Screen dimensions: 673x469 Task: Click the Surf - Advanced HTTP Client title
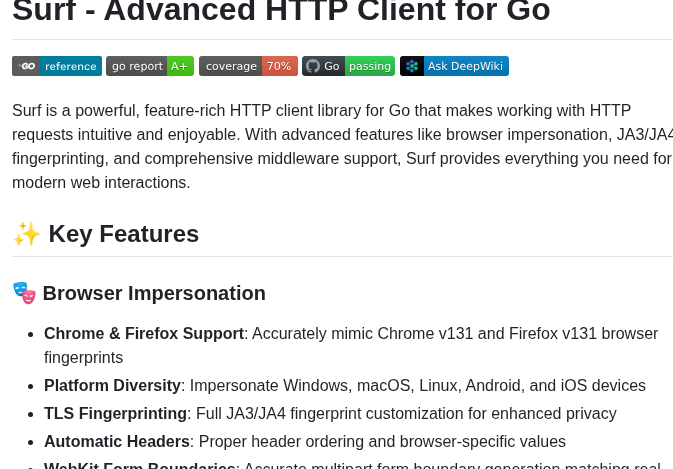tap(281, 10)
